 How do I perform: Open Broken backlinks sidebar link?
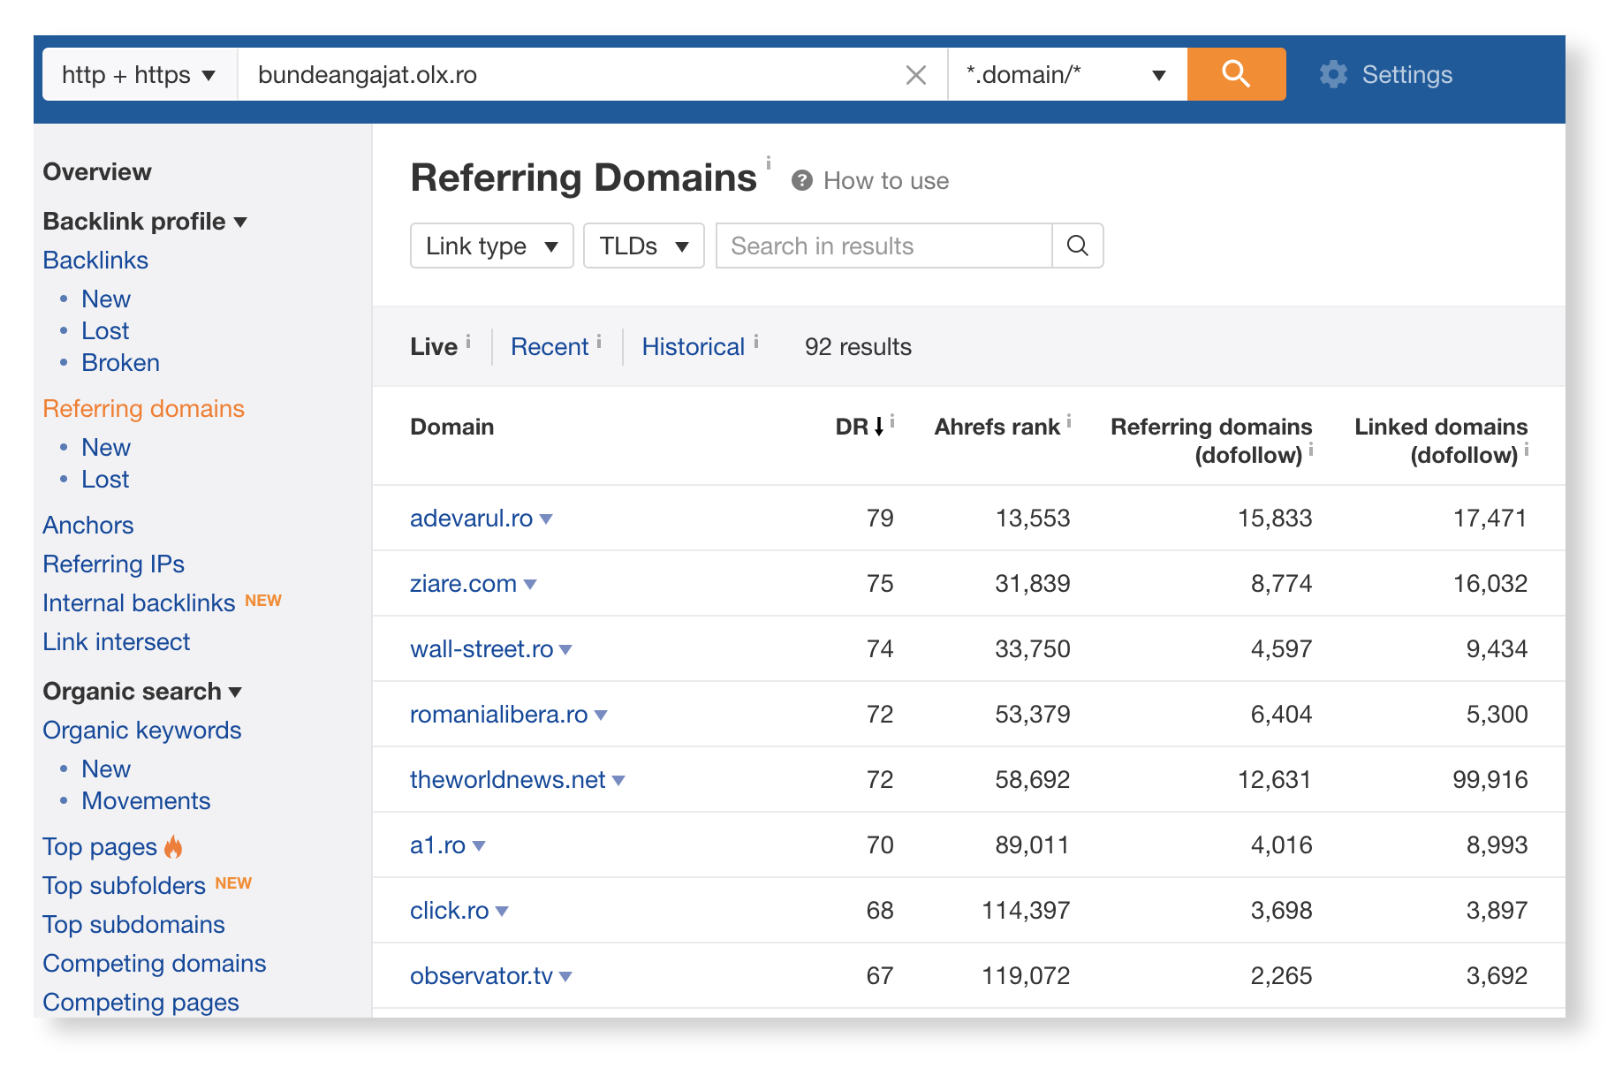(120, 363)
